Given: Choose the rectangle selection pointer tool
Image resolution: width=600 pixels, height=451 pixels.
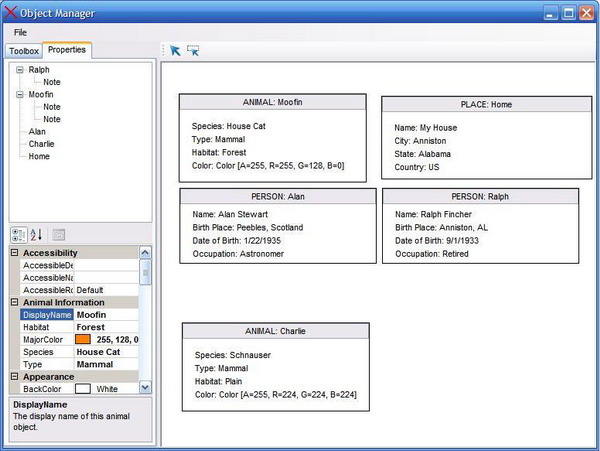Looking at the screenshot, I should click(x=193, y=50).
